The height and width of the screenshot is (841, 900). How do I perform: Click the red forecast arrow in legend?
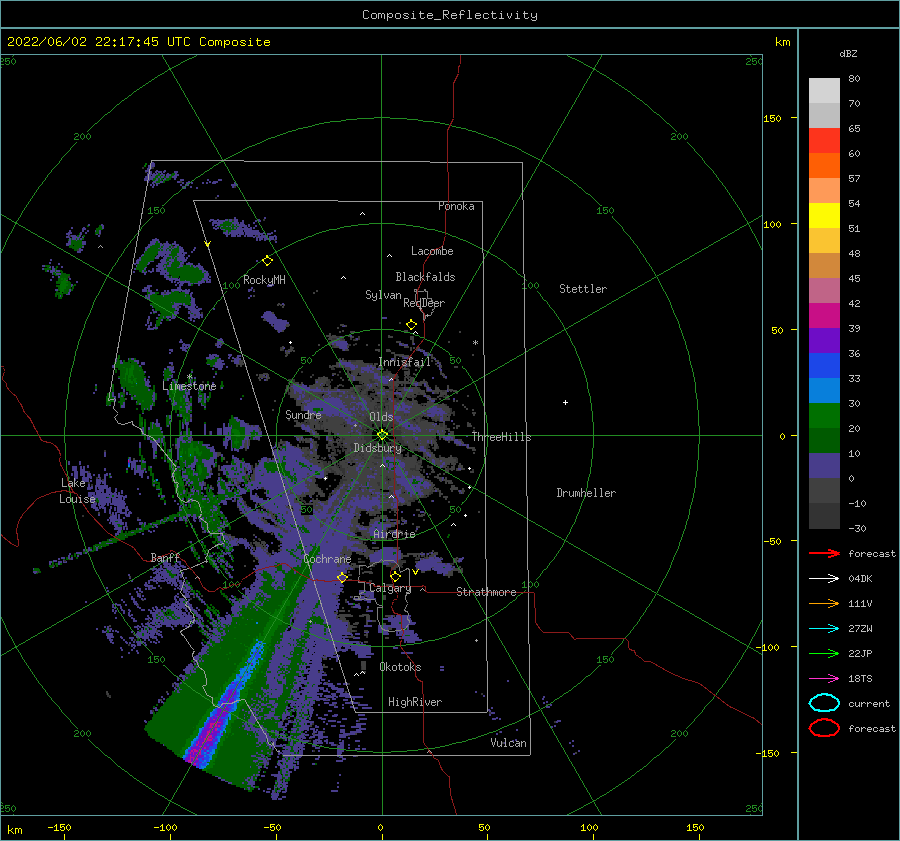point(824,553)
